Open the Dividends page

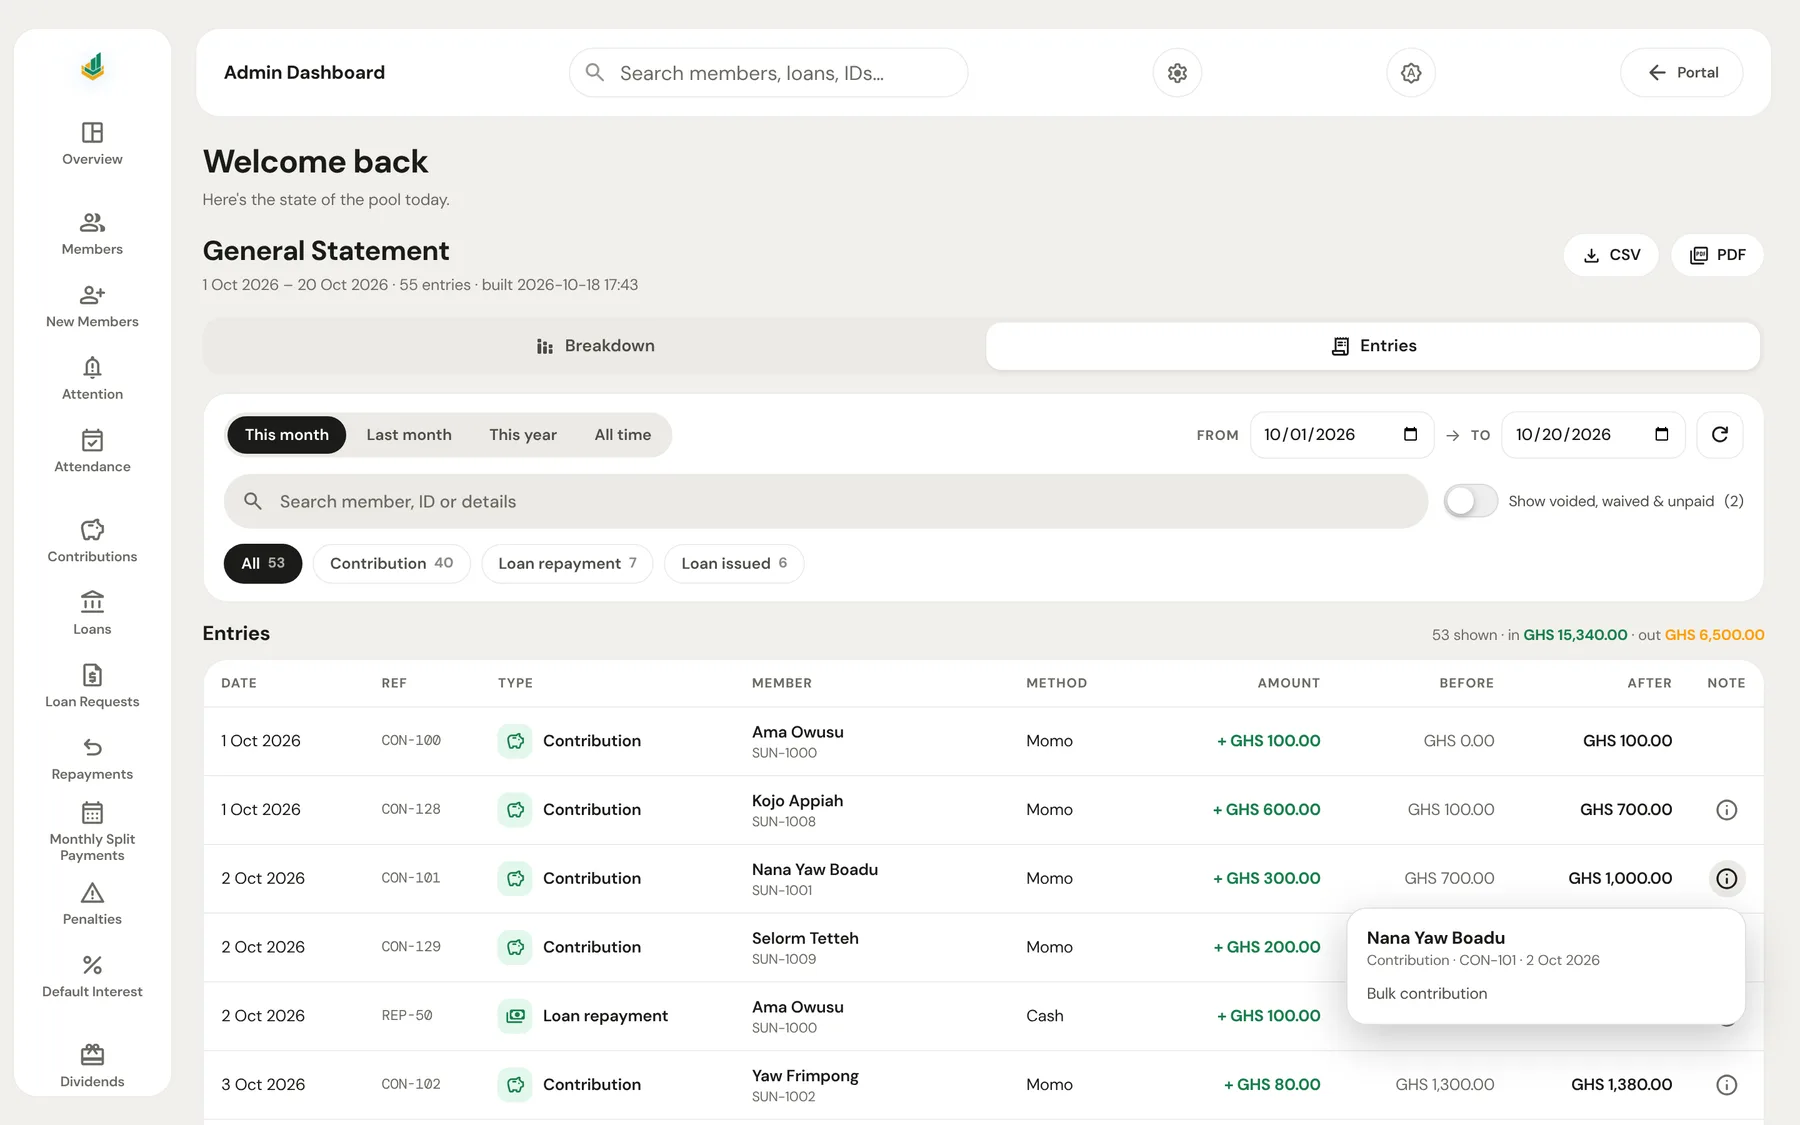coord(92,1067)
